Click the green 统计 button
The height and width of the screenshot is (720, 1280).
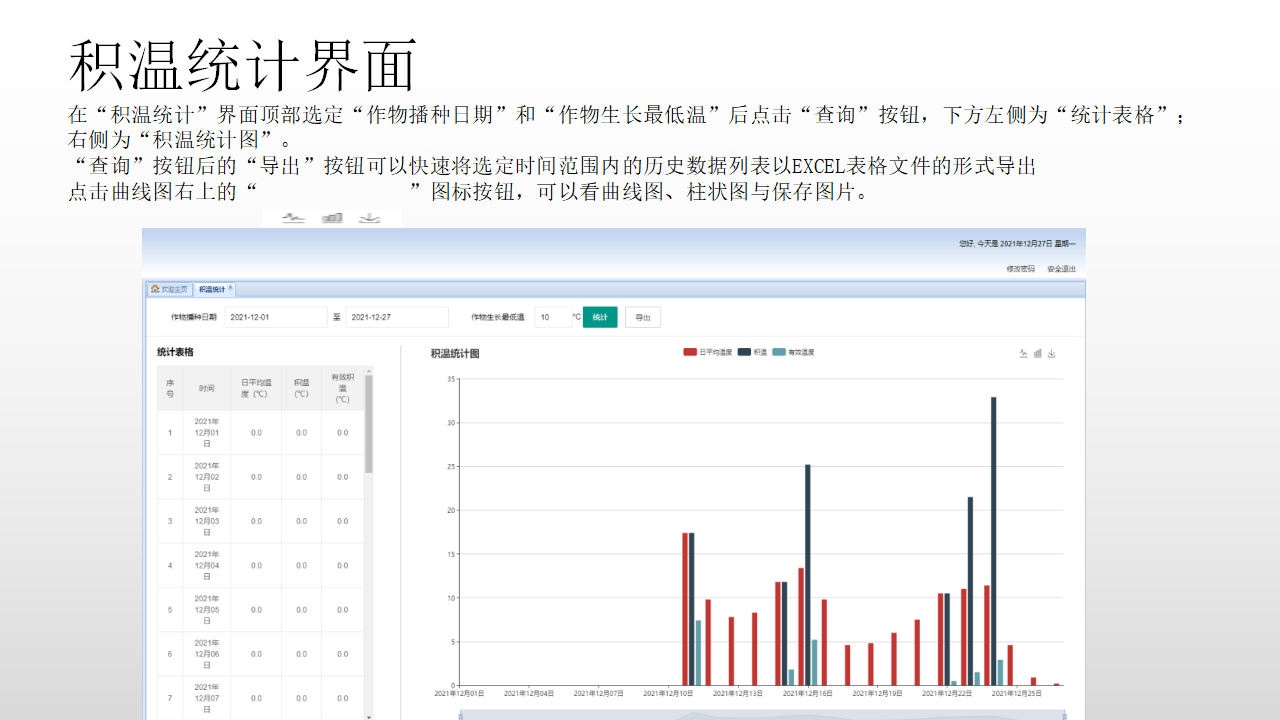click(600, 317)
